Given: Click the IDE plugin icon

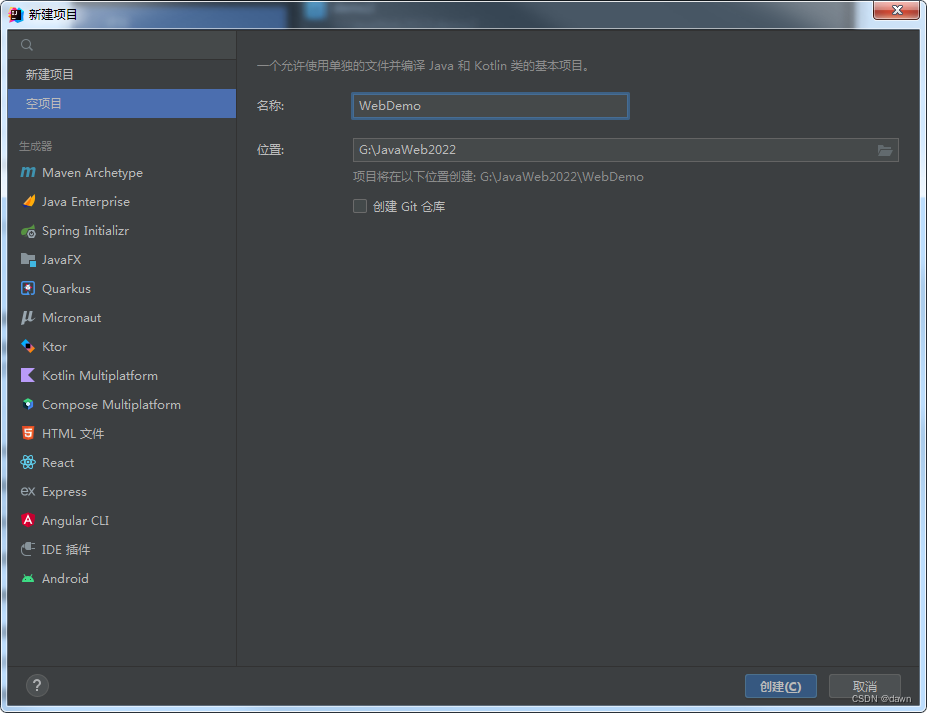Looking at the screenshot, I should (x=28, y=549).
